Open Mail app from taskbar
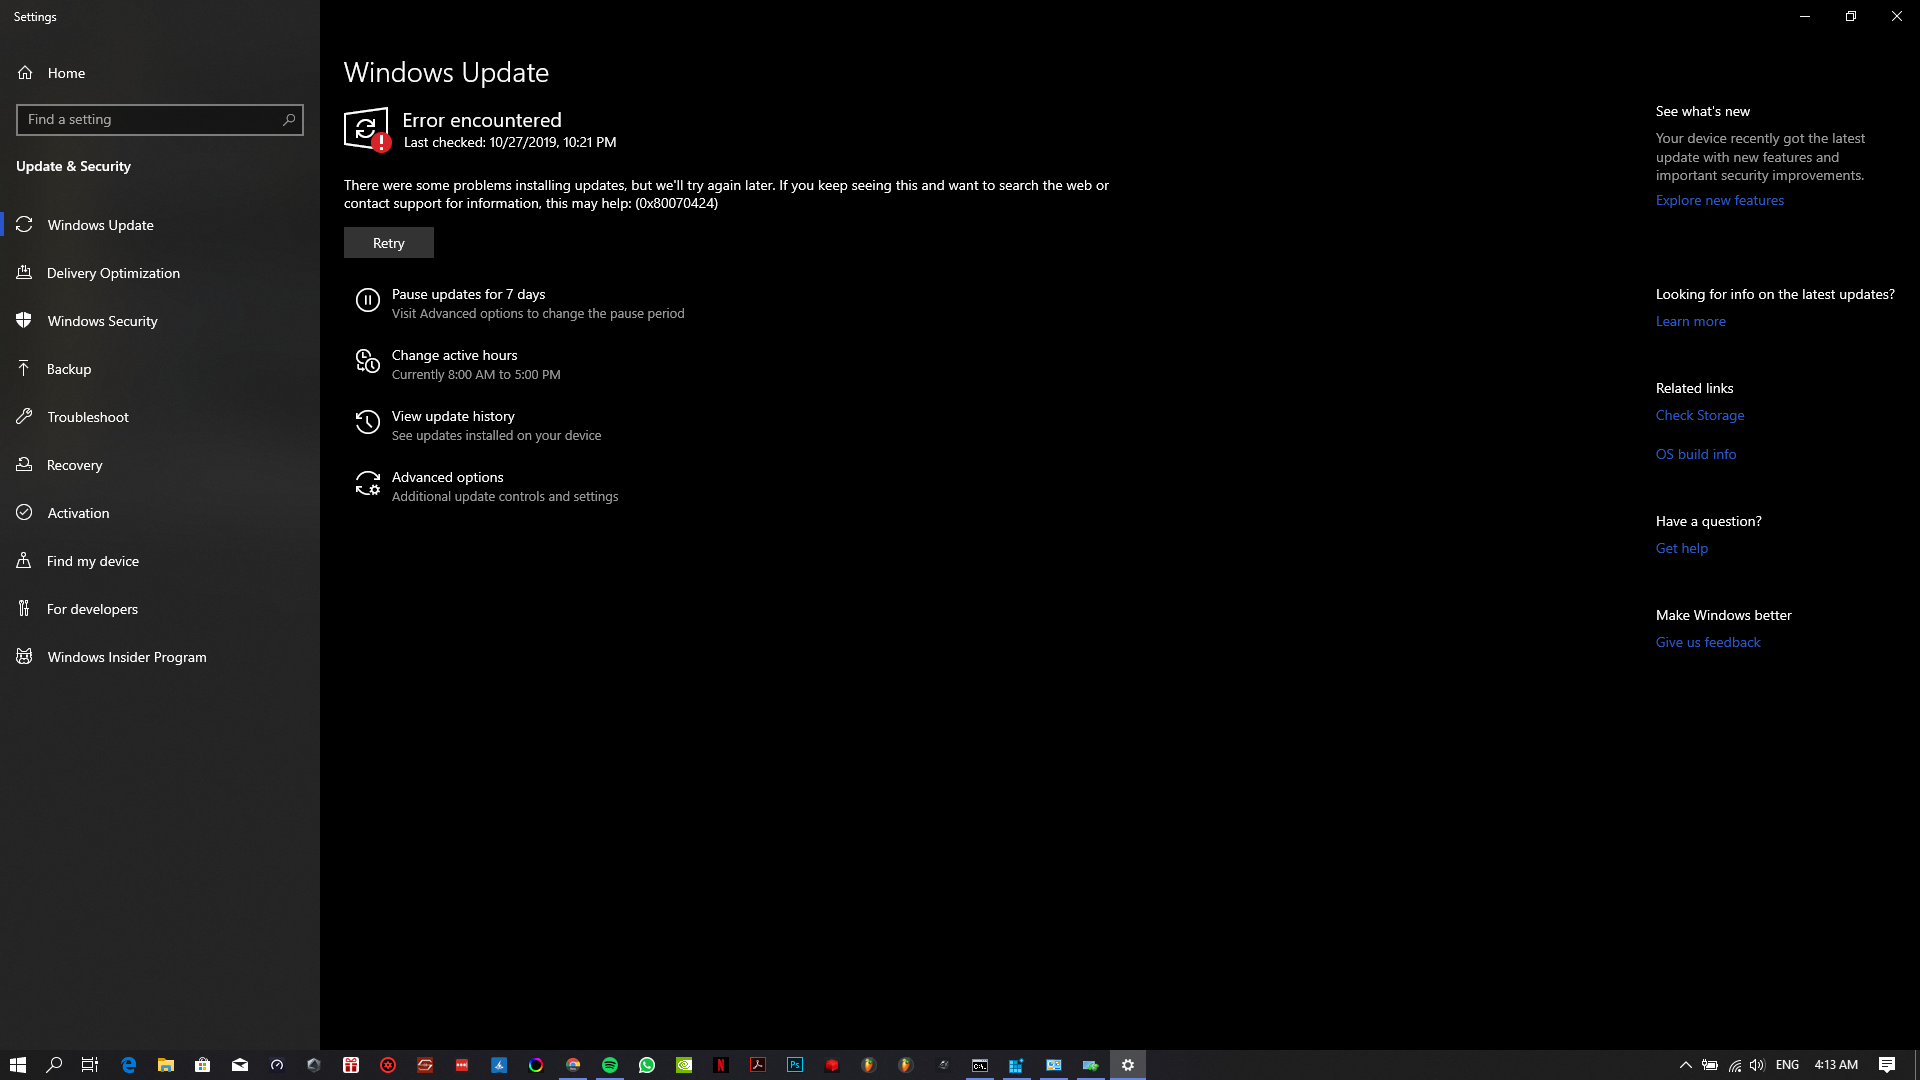Viewport: 1920px width, 1080px height. 240,1065
